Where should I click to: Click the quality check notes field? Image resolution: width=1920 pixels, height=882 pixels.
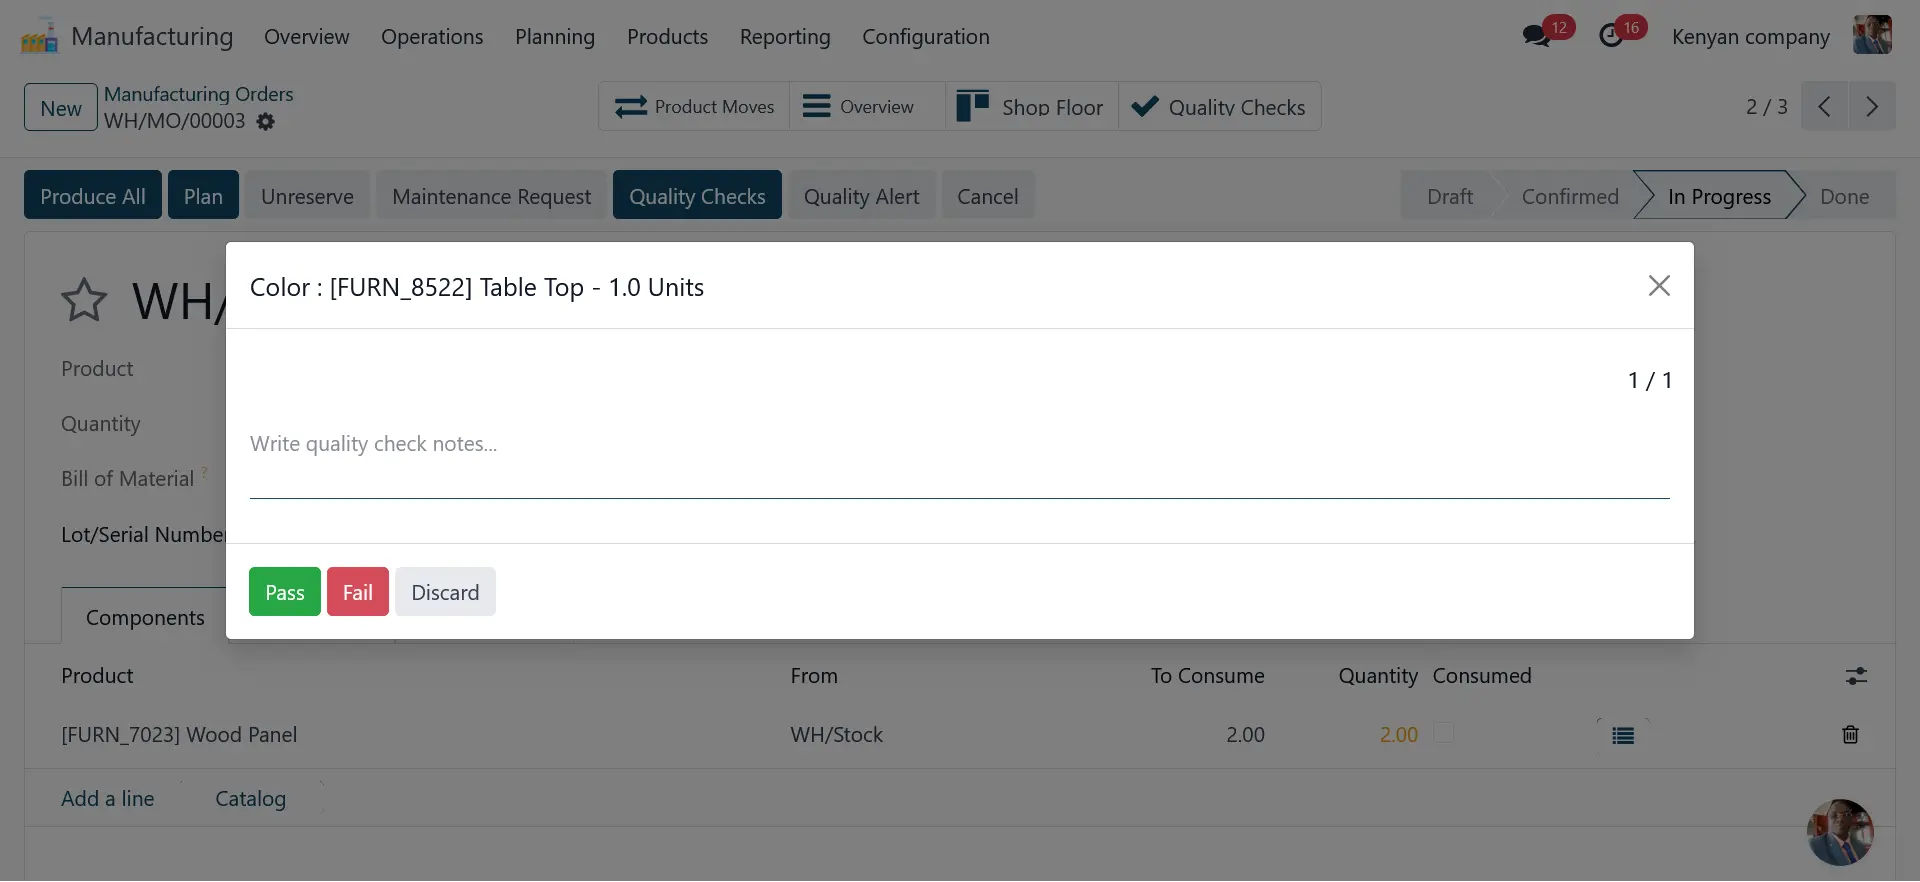958,445
